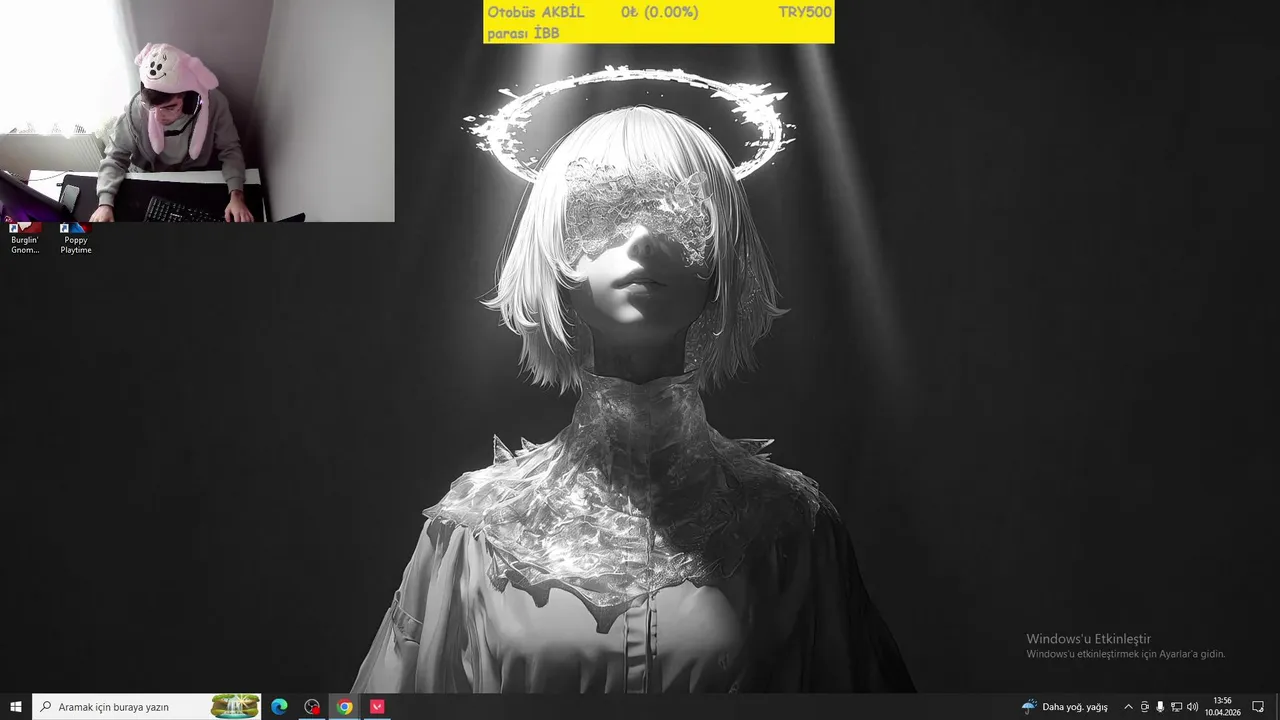
Task: Click the microphone tray icon
Action: tap(1160, 707)
